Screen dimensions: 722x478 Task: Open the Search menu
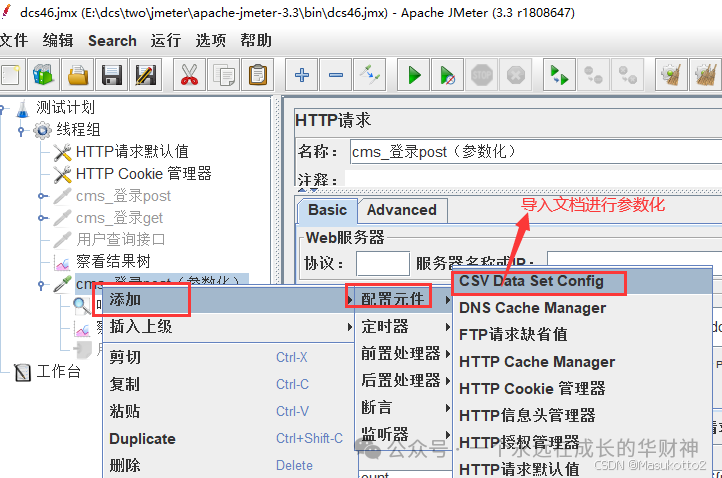point(112,41)
